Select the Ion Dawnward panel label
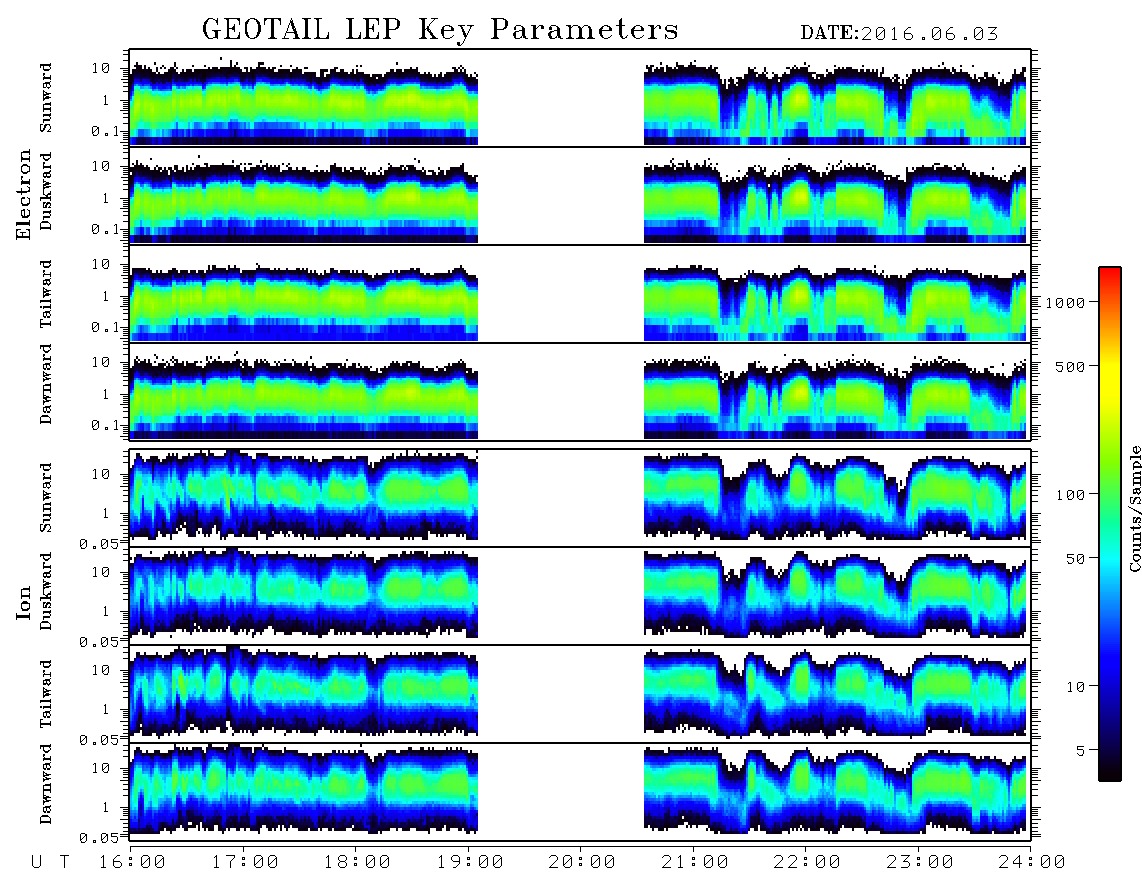 point(46,784)
